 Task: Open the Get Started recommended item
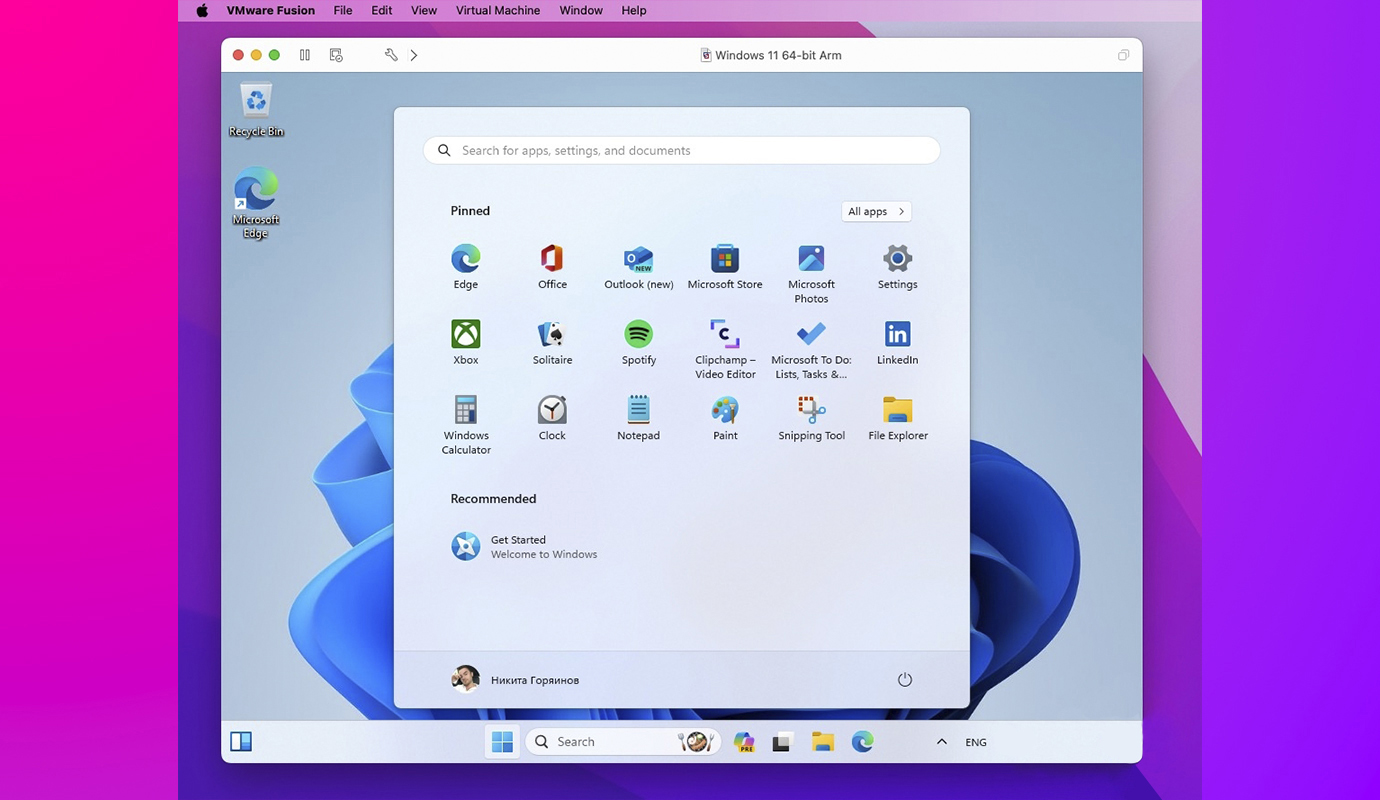click(x=525, y=546)
